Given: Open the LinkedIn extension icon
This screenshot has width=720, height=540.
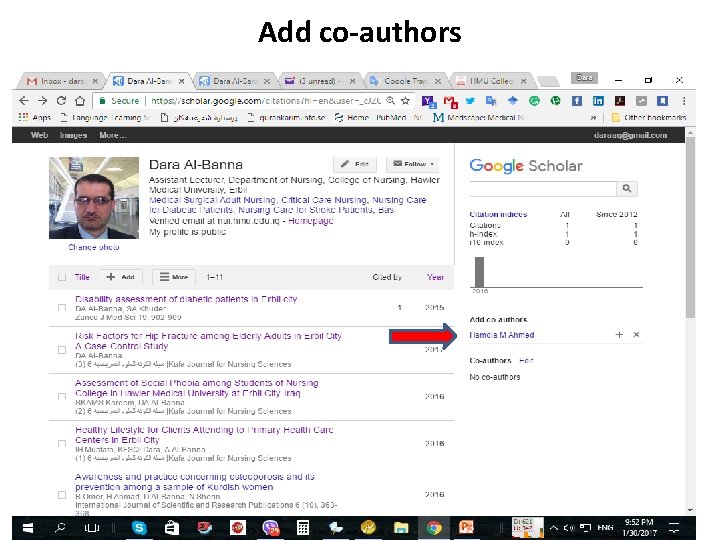Looking at the screenshot, I should pos(598,101).
